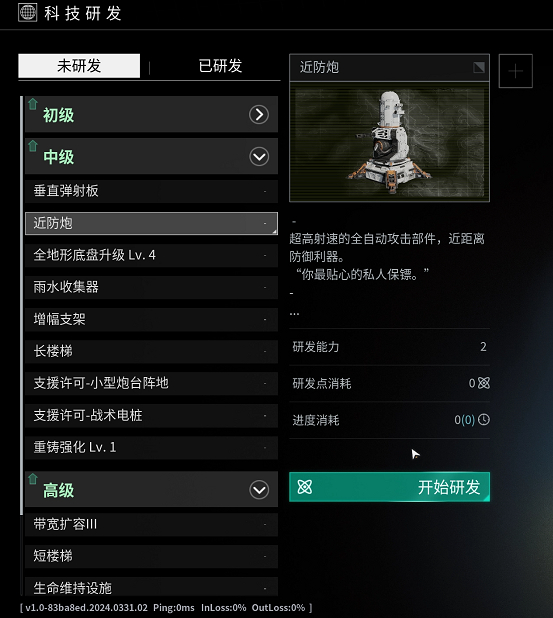Click the corner icon in 近防炮 header

point(479,67)
